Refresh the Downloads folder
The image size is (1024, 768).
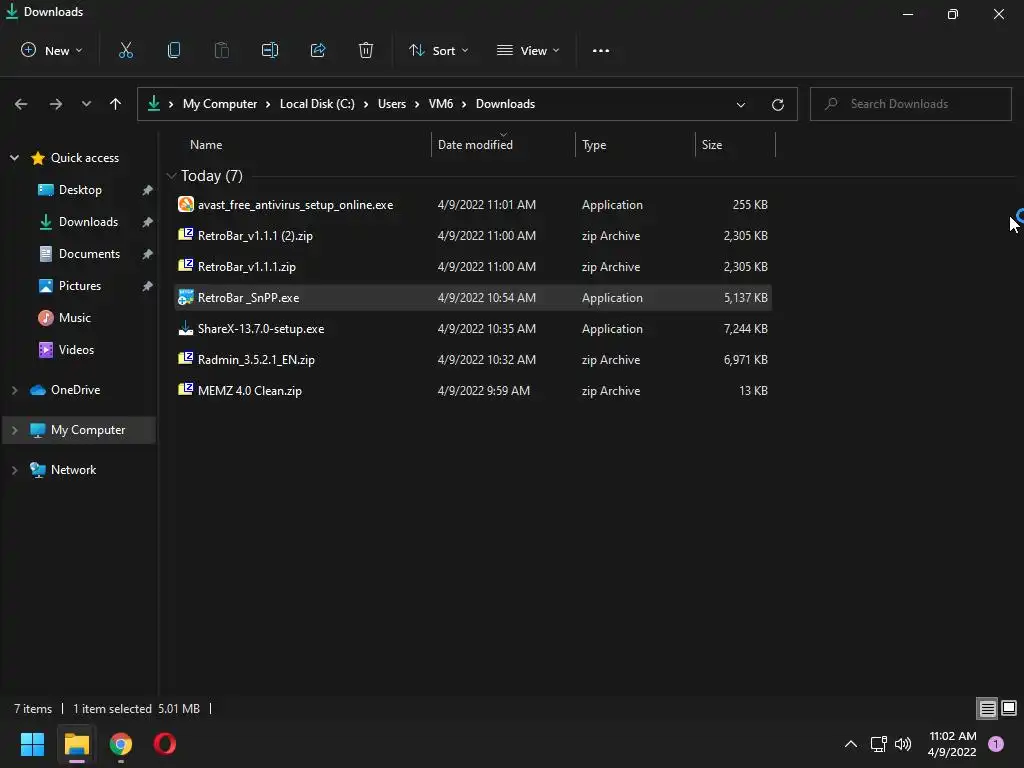click(778, 104)
